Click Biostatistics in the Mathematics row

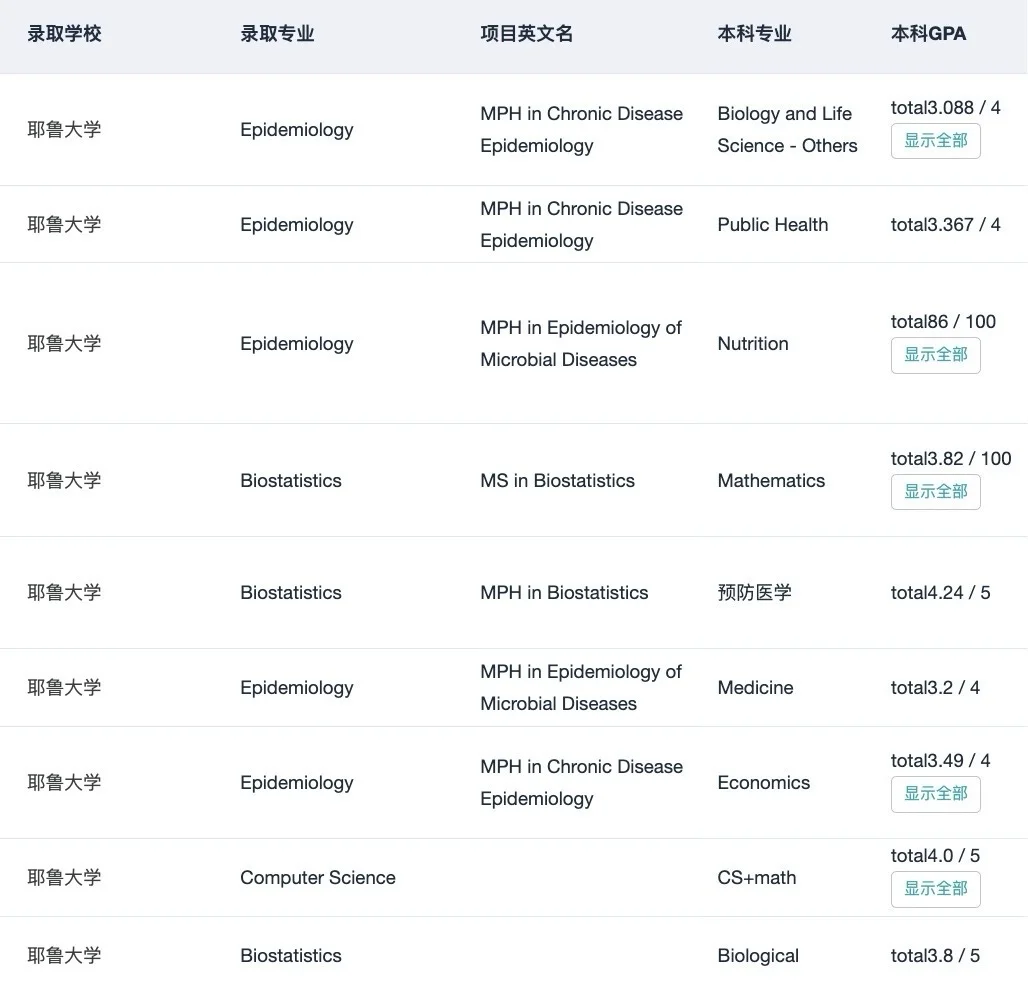(291, 481)
